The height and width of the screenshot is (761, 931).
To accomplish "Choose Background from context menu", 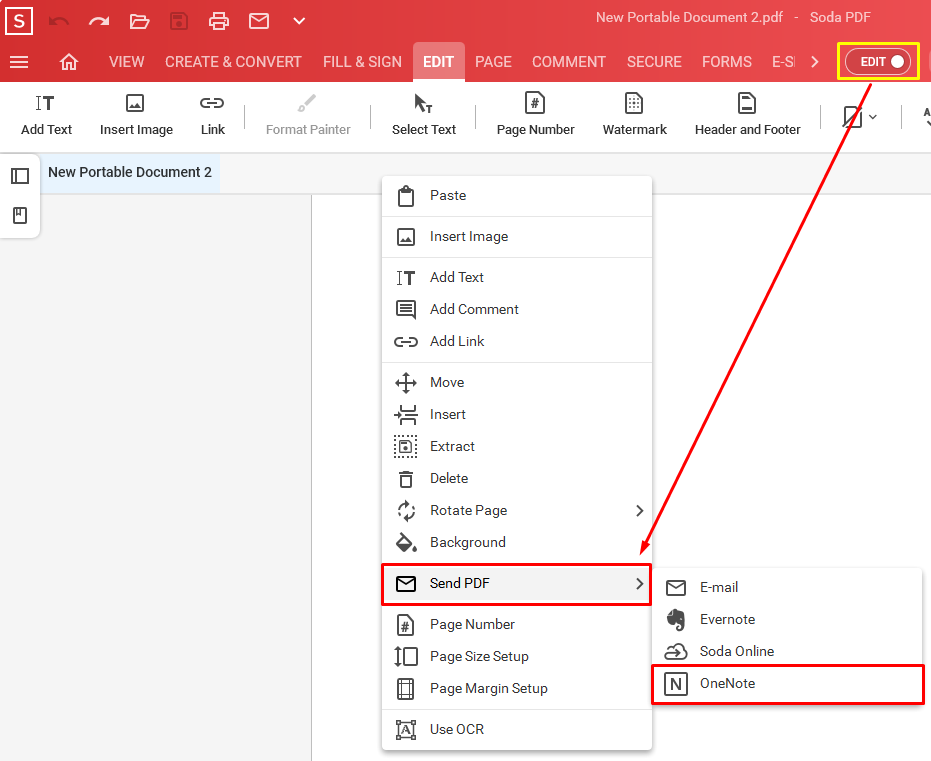I will (517, 543).
